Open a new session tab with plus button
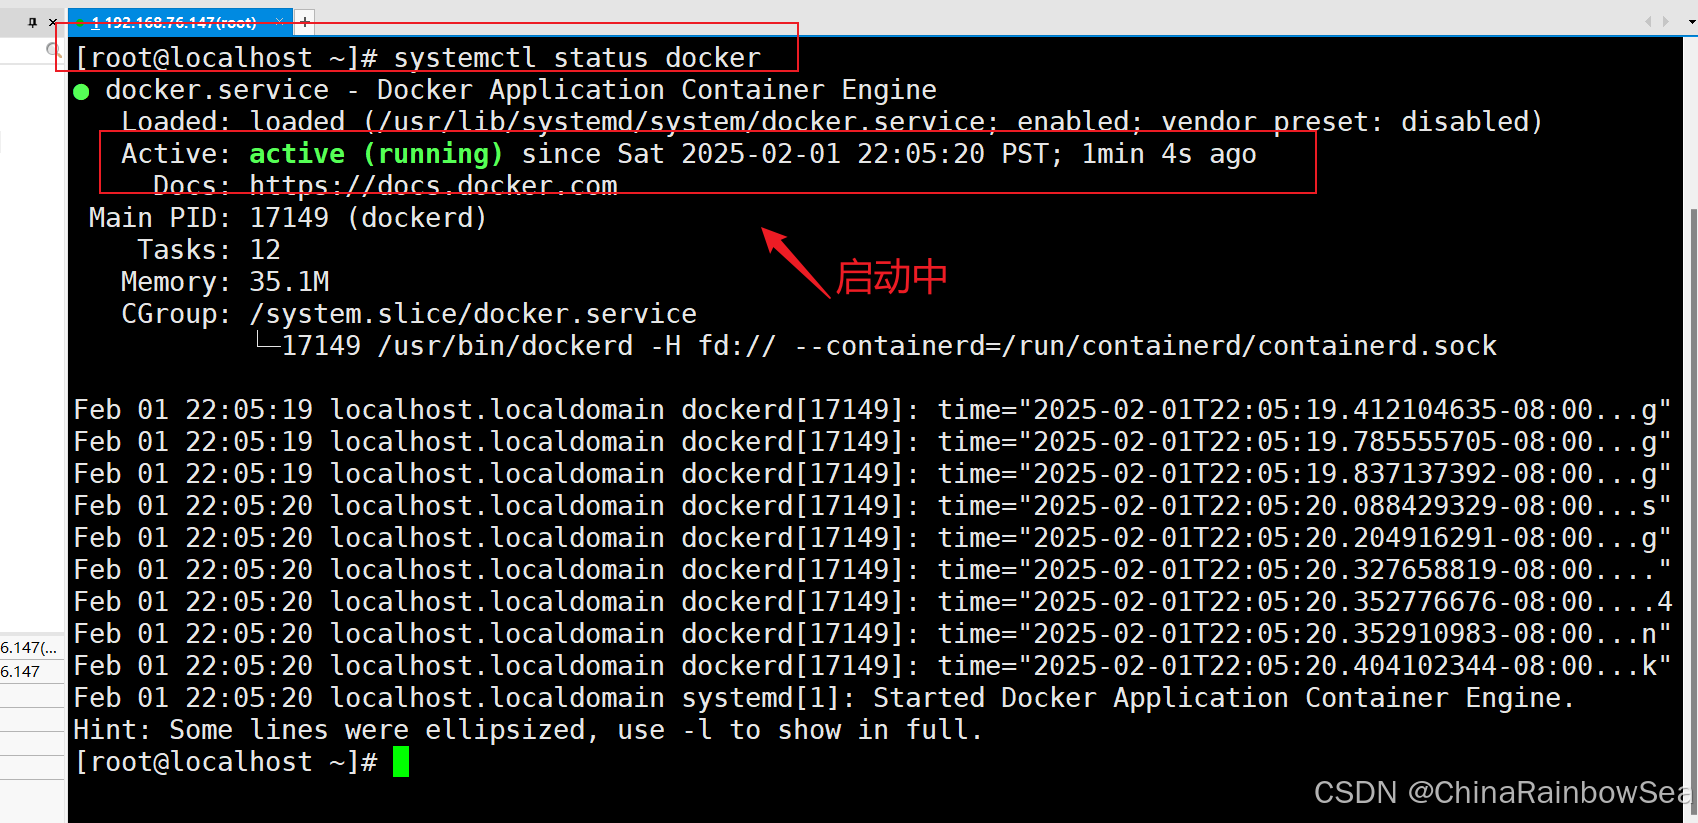Viewport: 1698px width, 823px height. click(305, 21)
